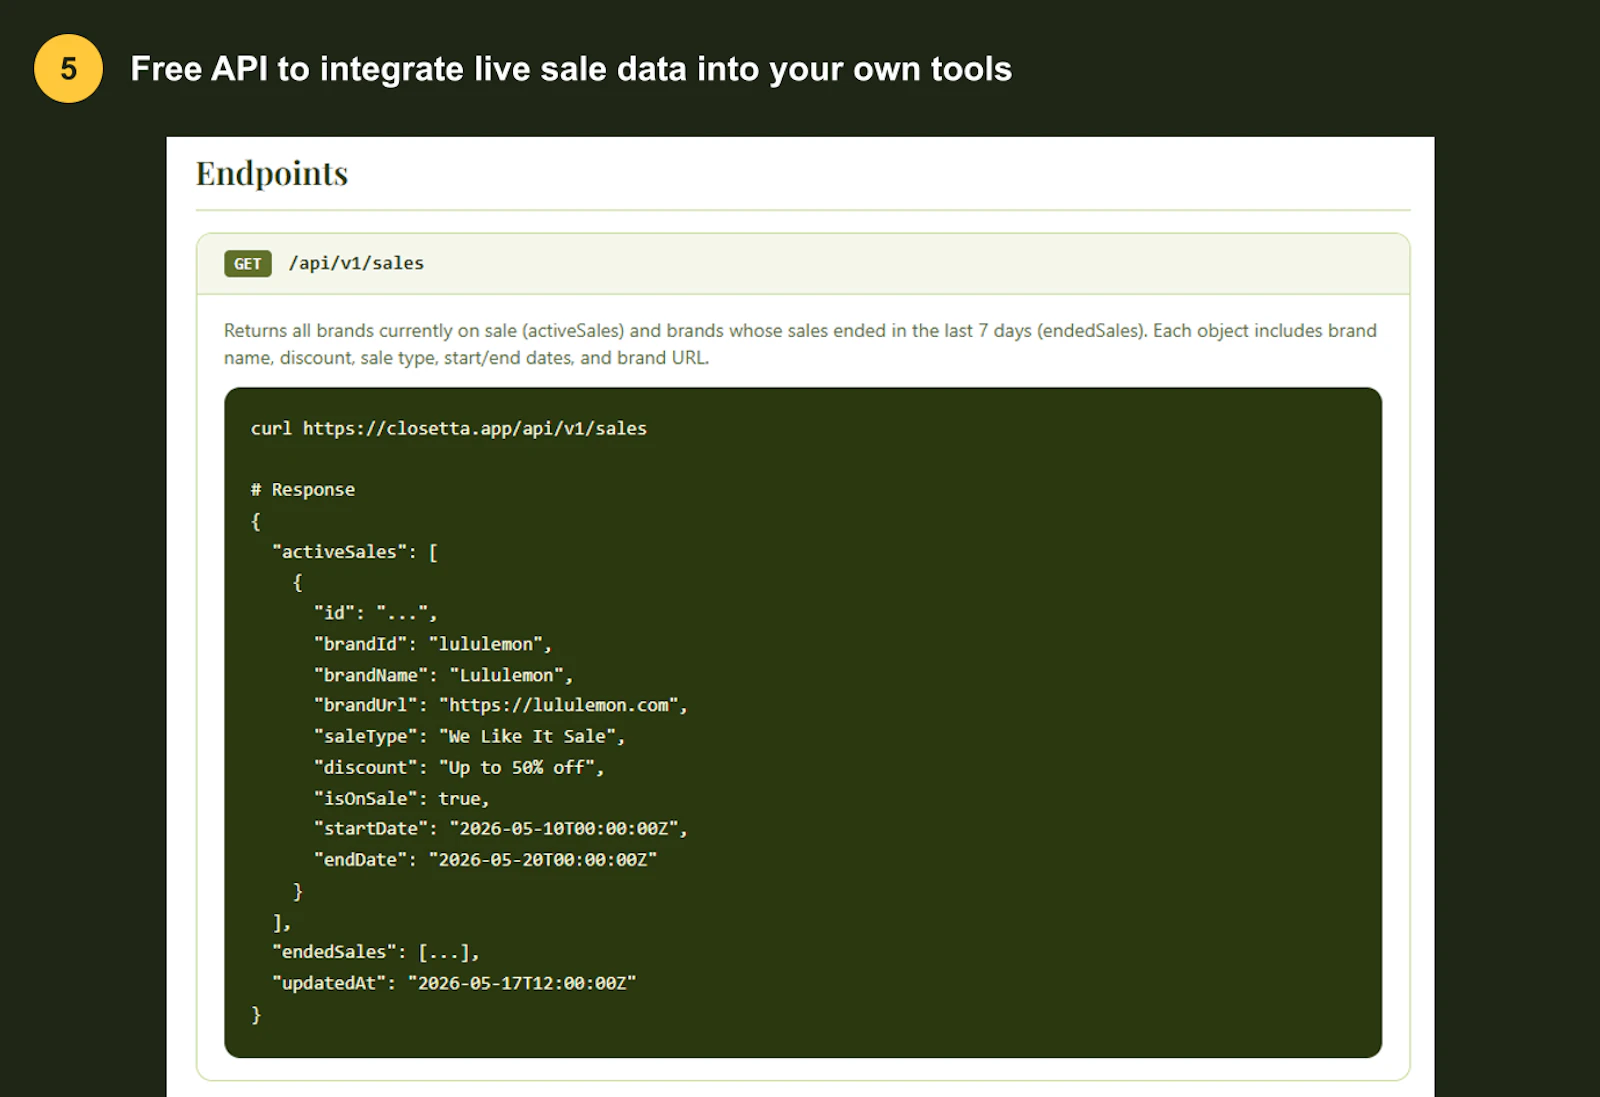Click the '# Response' comment line
This screenshot has width=1600, height=1097.
303,489
